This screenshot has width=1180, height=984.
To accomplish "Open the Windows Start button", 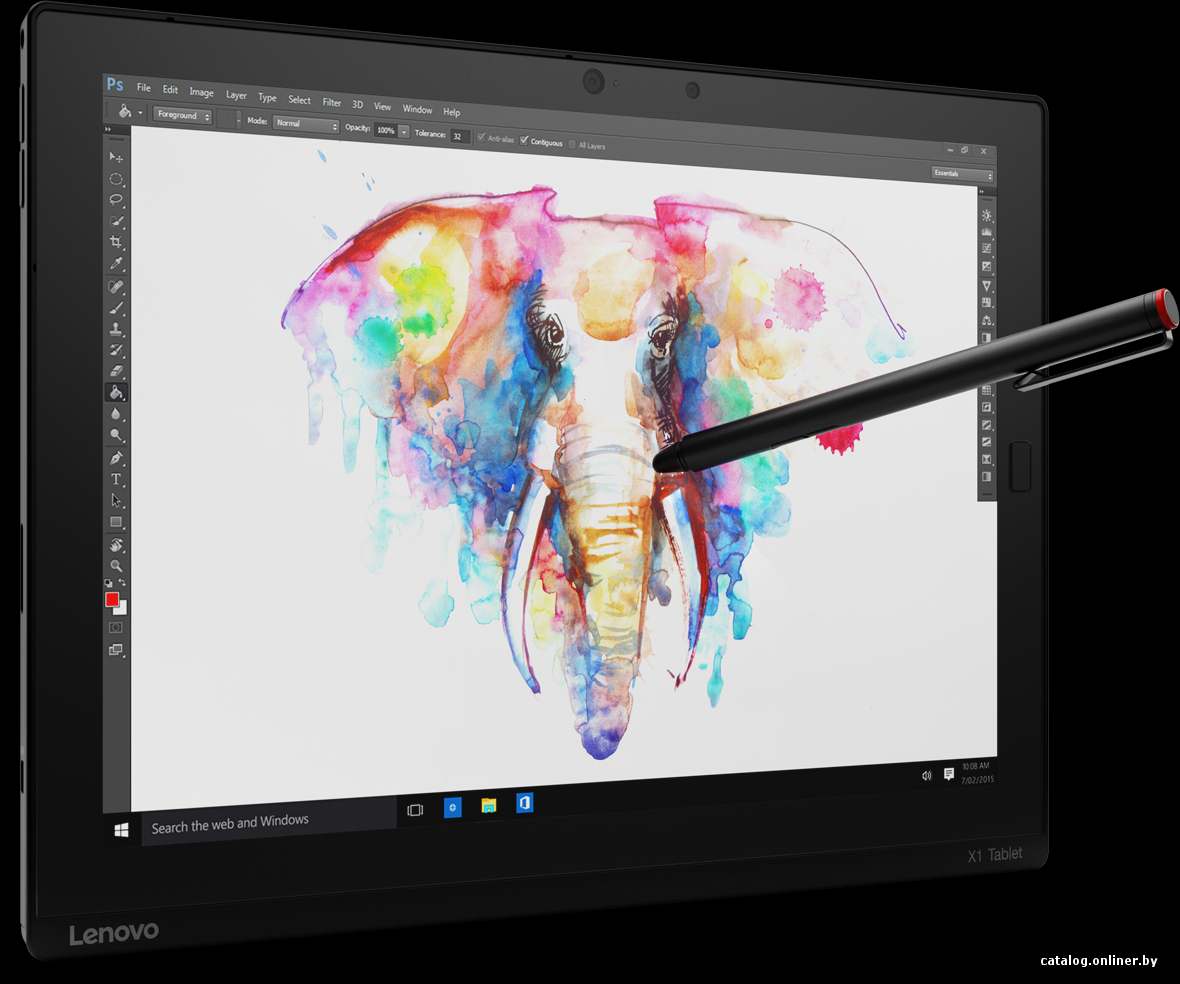I will 122,830.
